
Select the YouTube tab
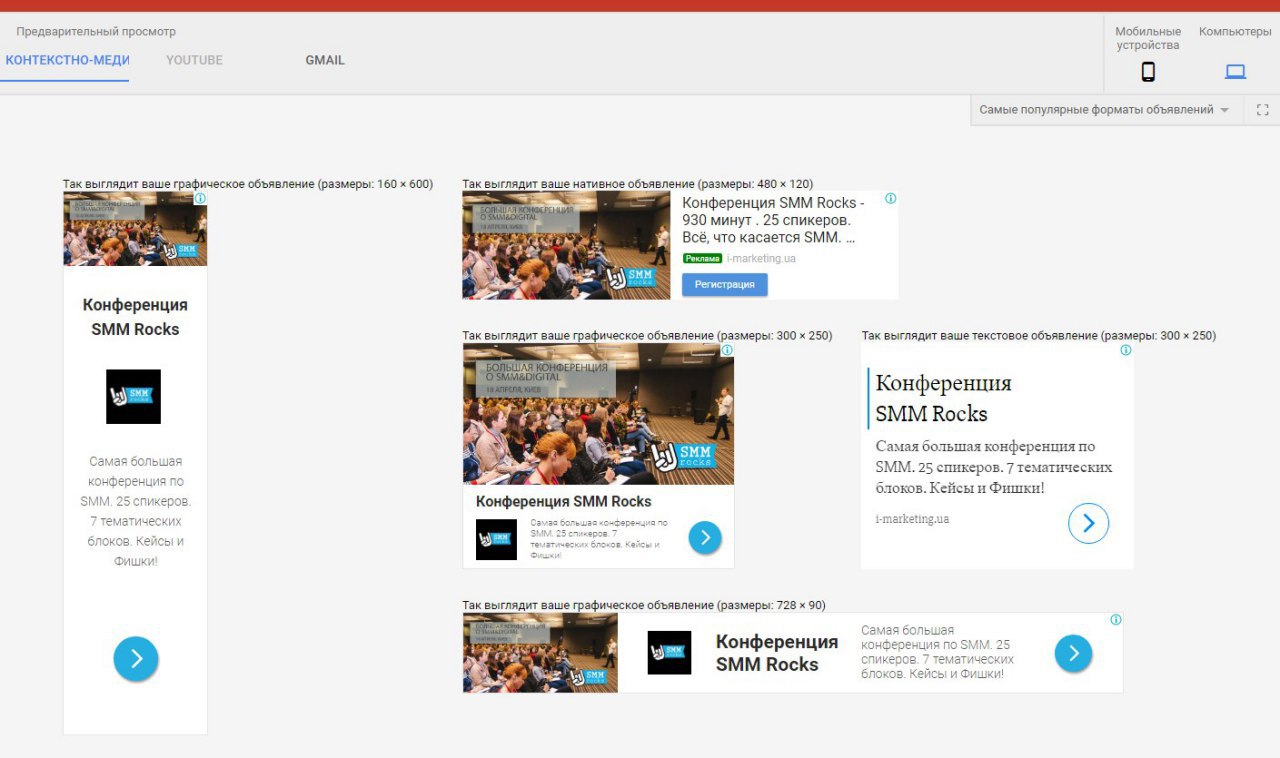(194, 60)
